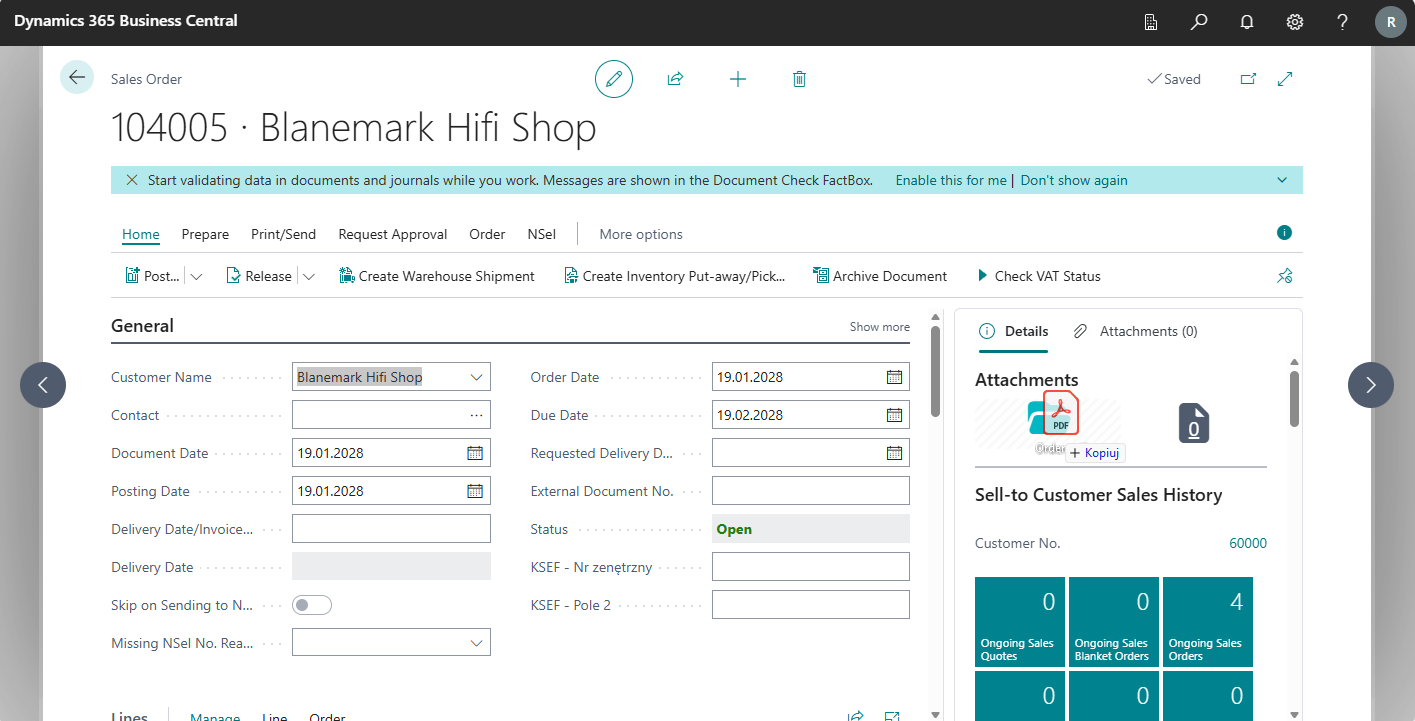
Task: Toggle the pin action bar icon
Action: coord(1285,276)
